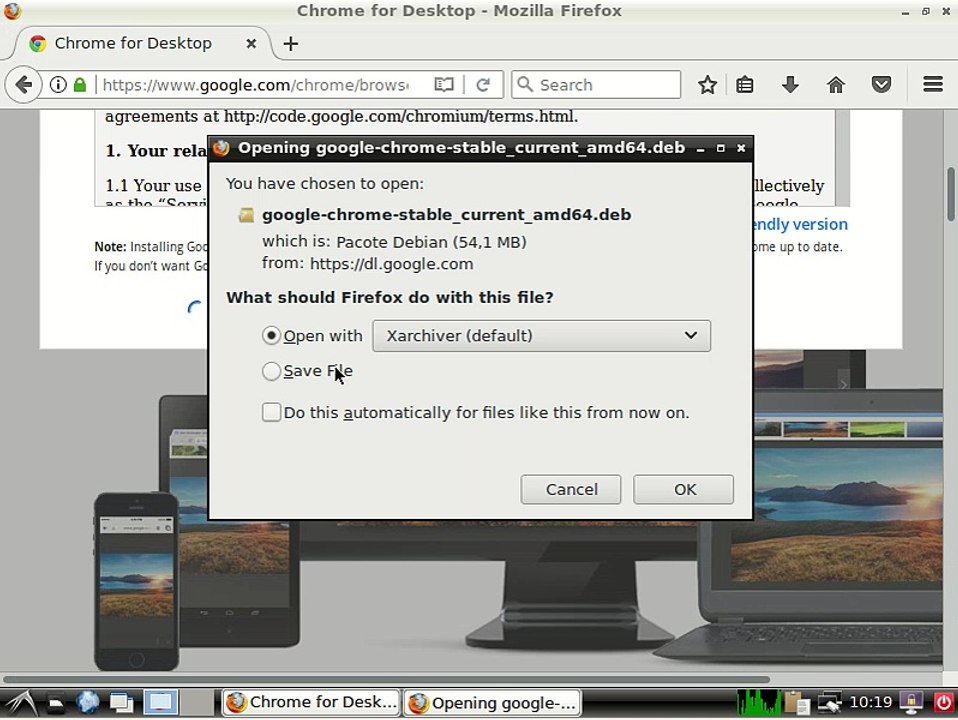The height and width of the screenshot is (720, 958).
Task: Reload the current page
Action: (483, 84)
